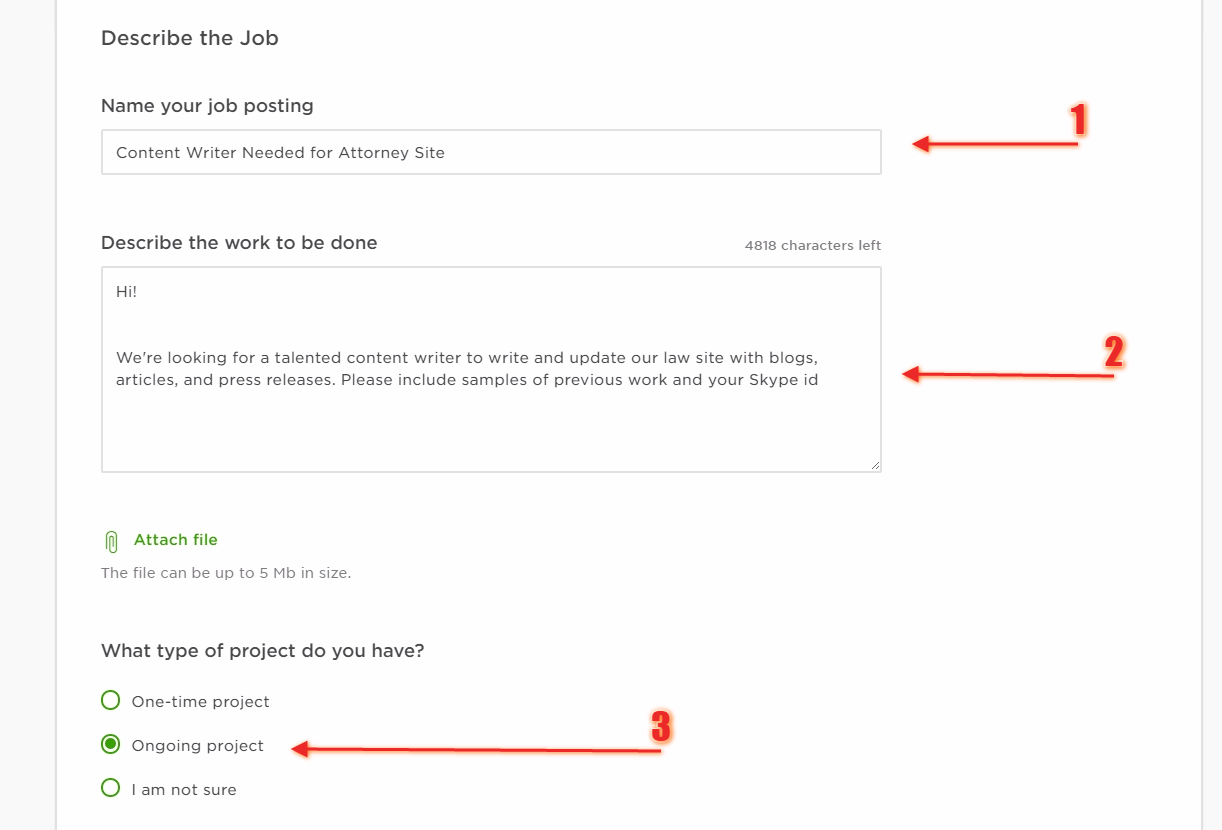The width and height of the screenshot is (1222, 830).
Task: Click inside the work description text area
Action: coord(491,369)
